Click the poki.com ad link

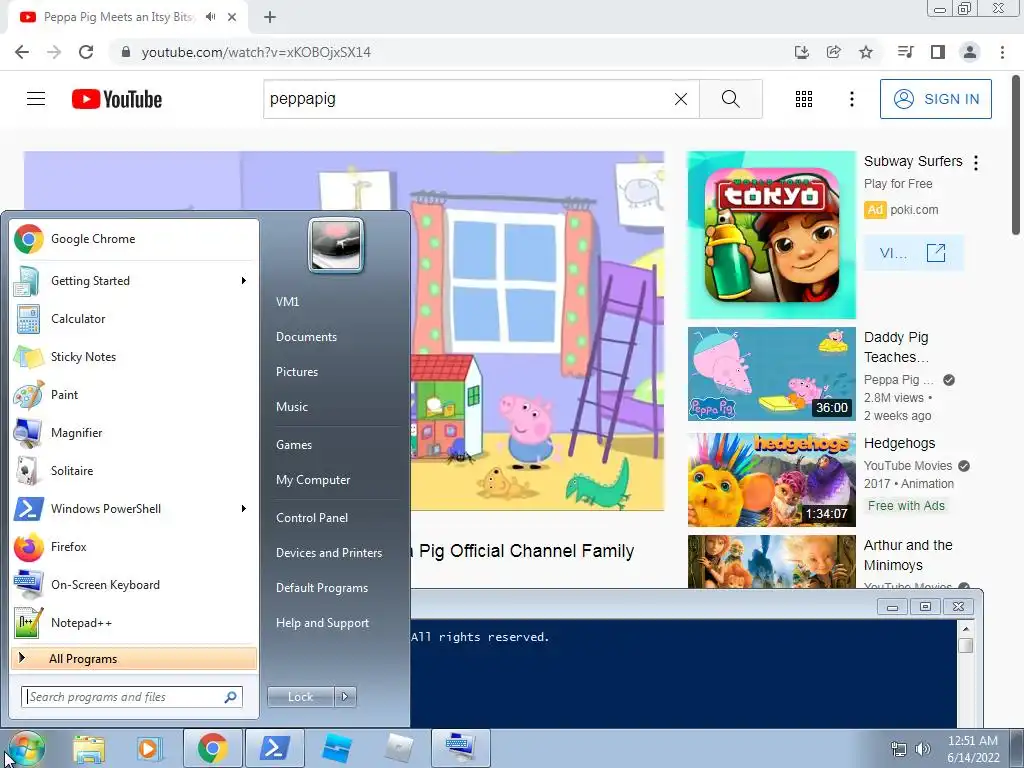[914, 210]
